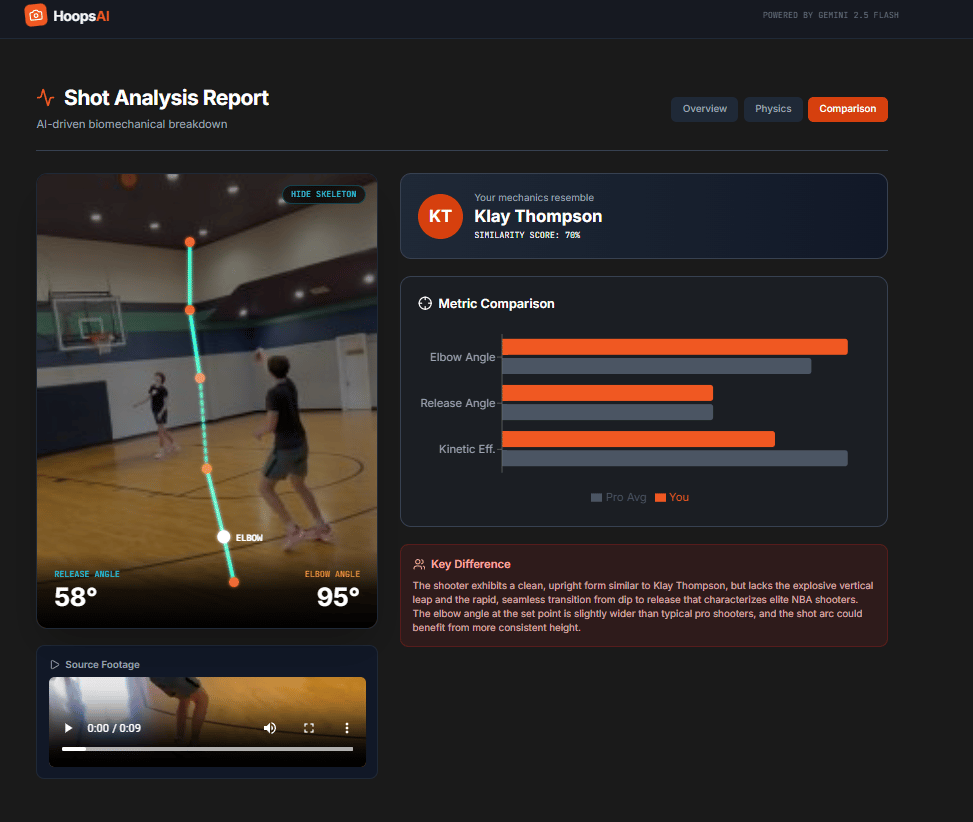
Task: Click the Similarity Score 70% text
Action: pos(527,235)
